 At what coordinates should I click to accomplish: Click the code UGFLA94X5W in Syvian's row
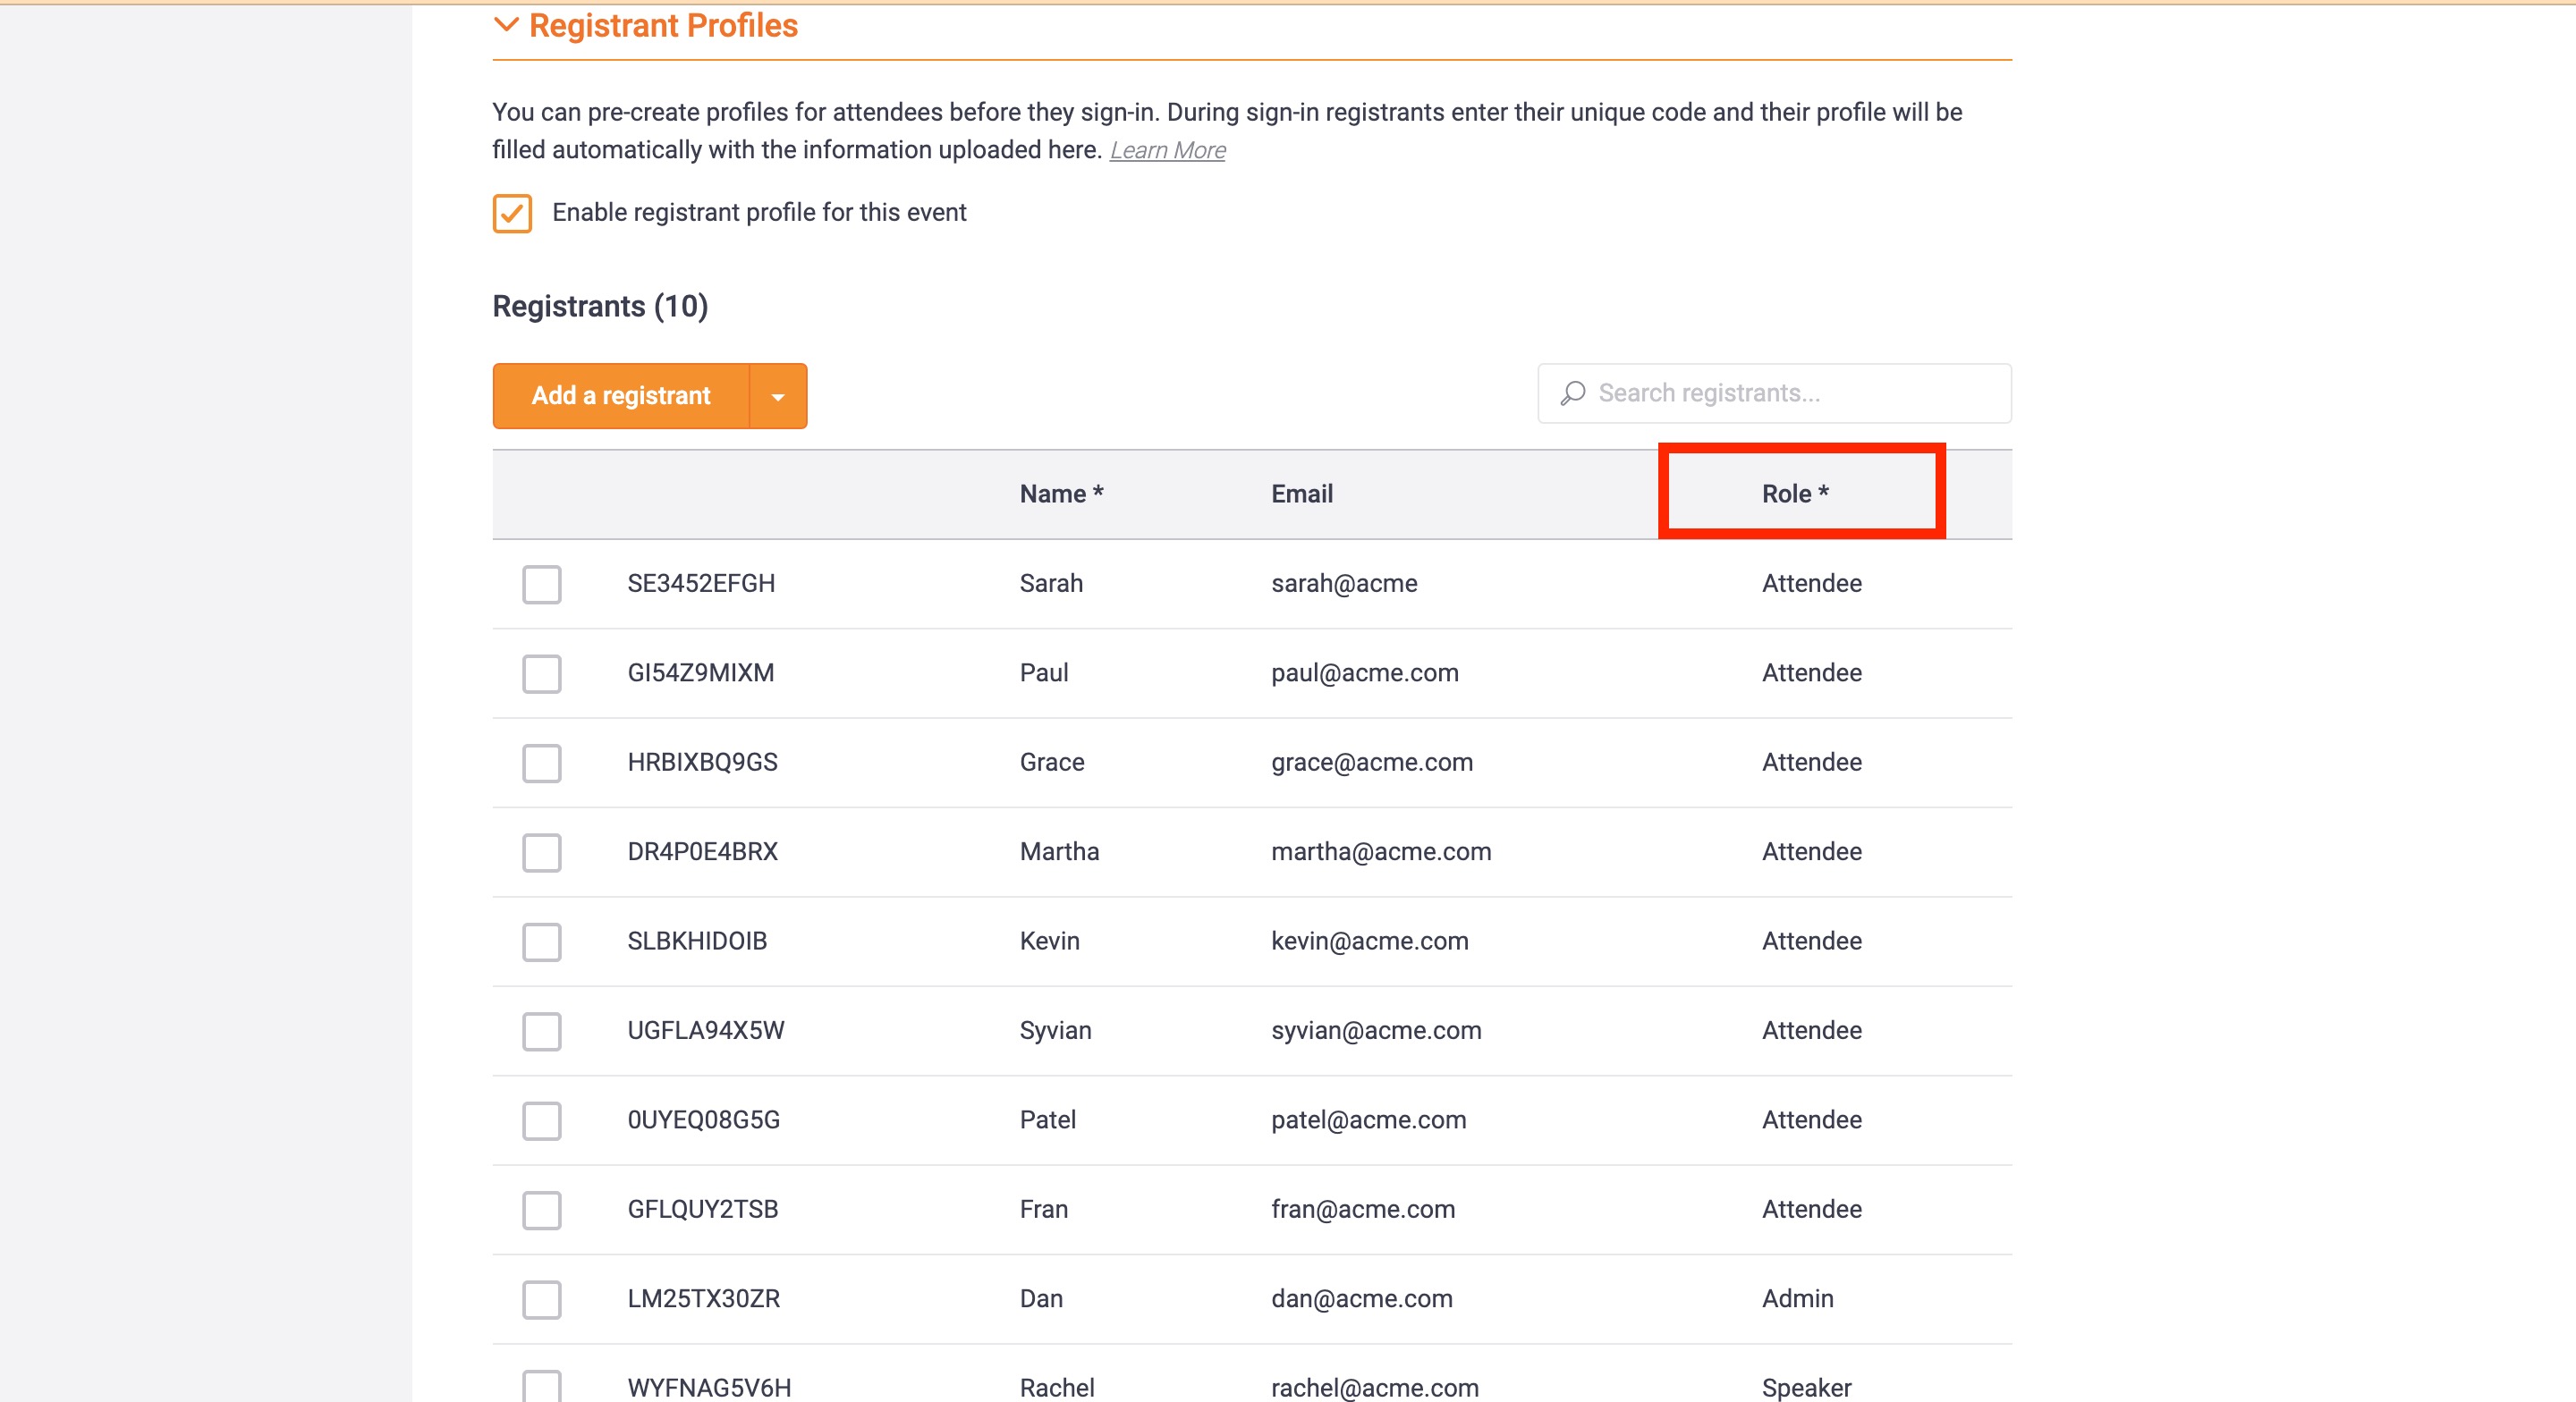706,1031
